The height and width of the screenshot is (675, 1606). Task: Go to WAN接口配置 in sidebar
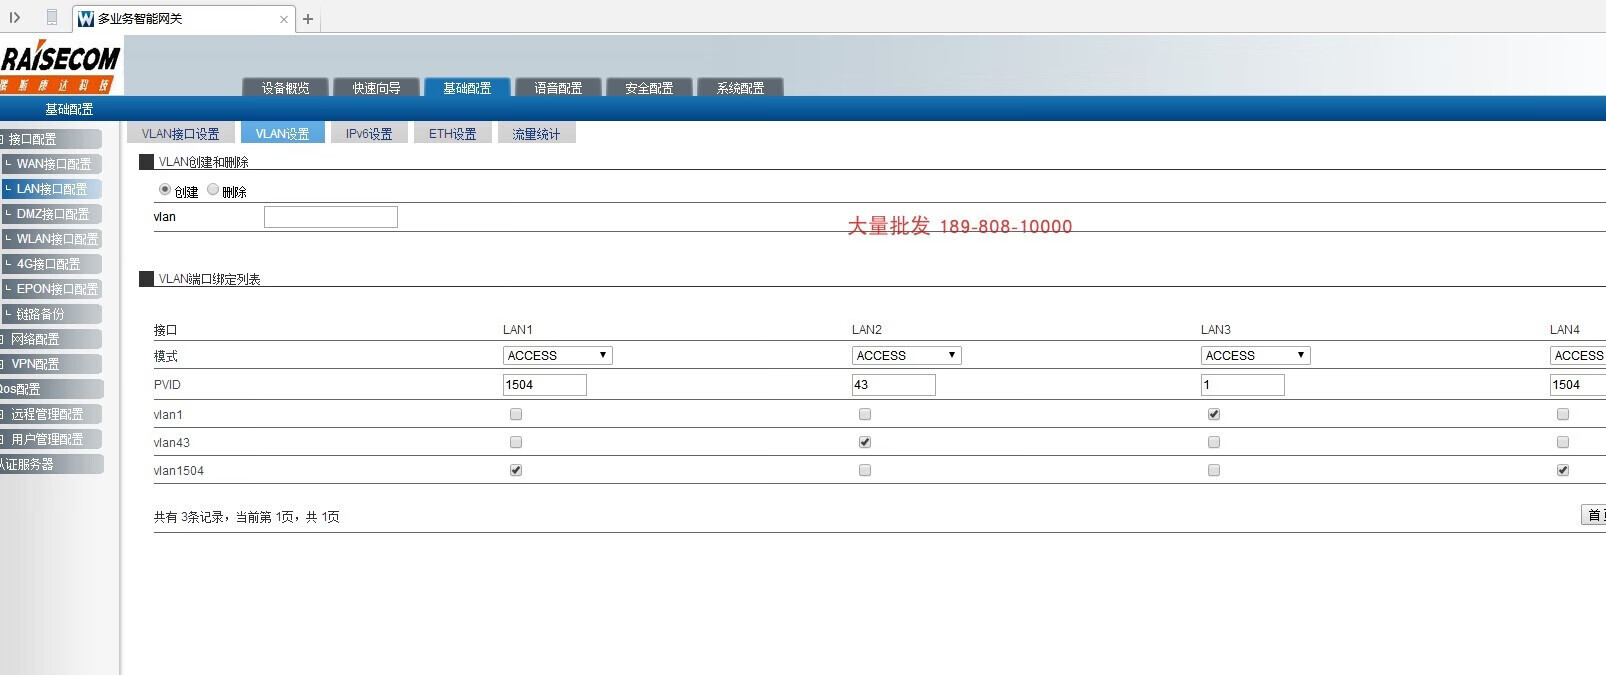[53, 164]
